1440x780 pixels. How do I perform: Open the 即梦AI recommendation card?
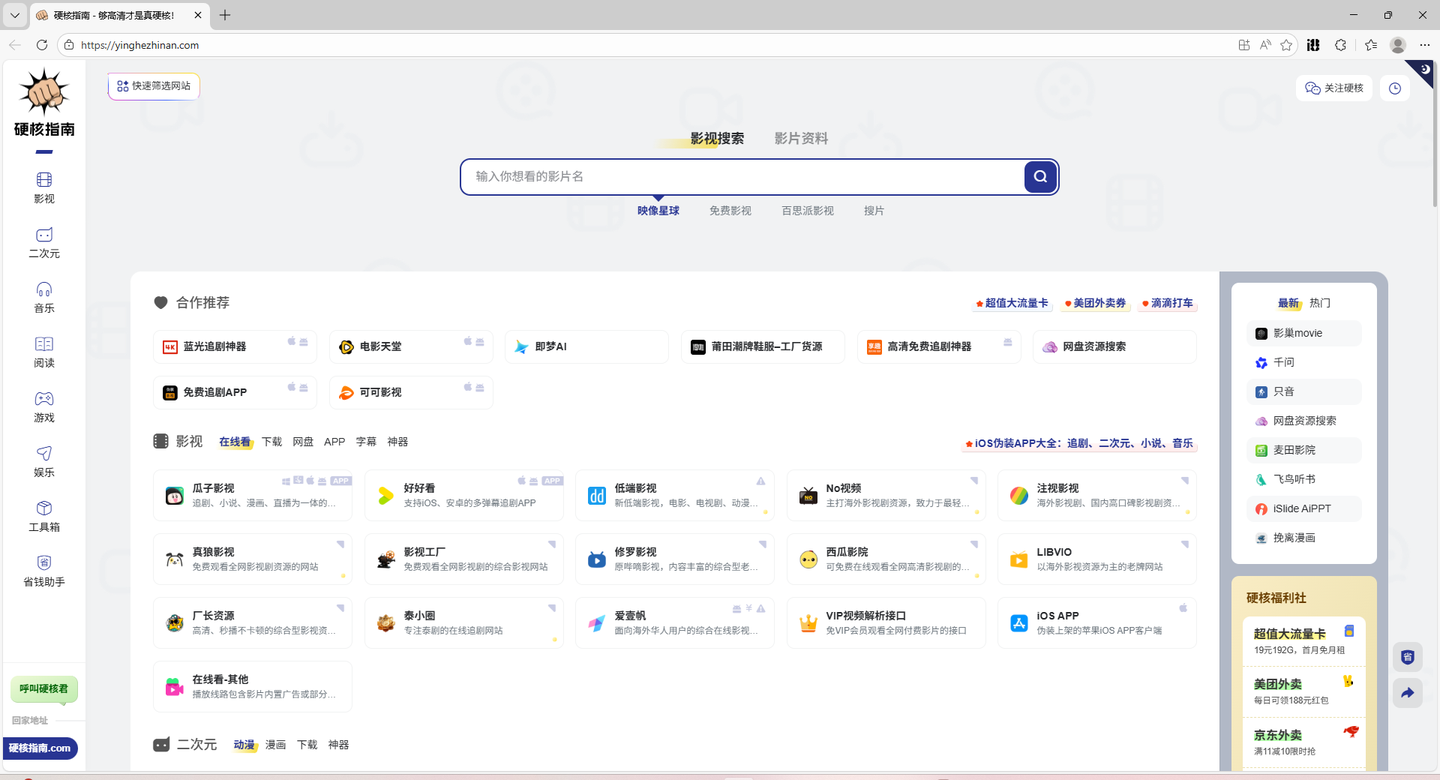point(586,347)
